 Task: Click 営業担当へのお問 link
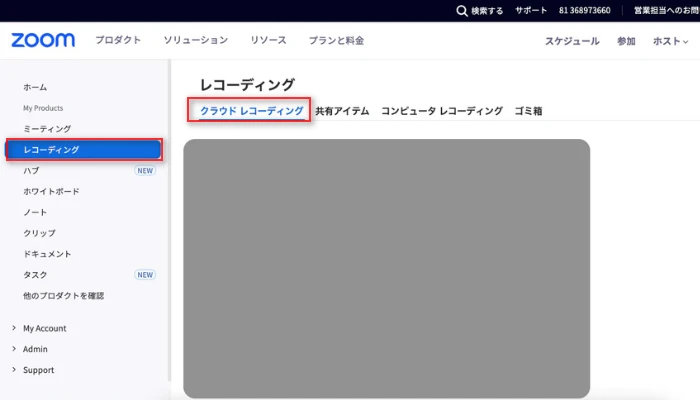pyautogui.click(x=666, y=10)
